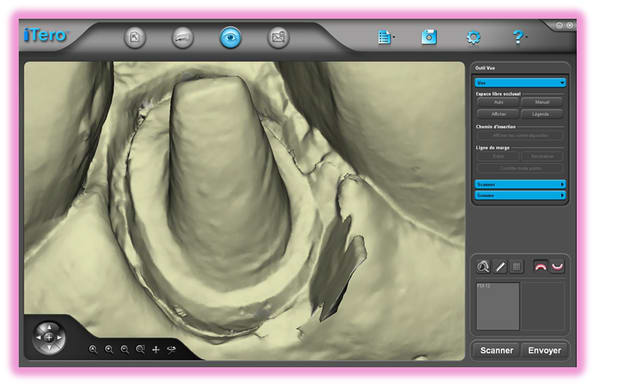Viewport: 640px width, 386px height.
Task: Click the empty dark thumbnail slot
Action: pos(543,306)
